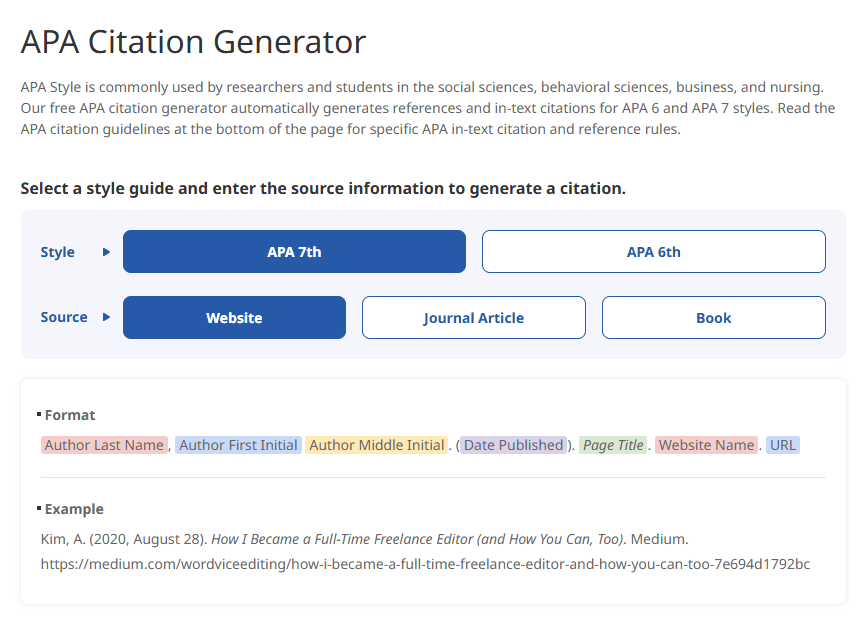Click the bullet marker next to Format
Screen dimensions: 864x618
tap(38, 412)
